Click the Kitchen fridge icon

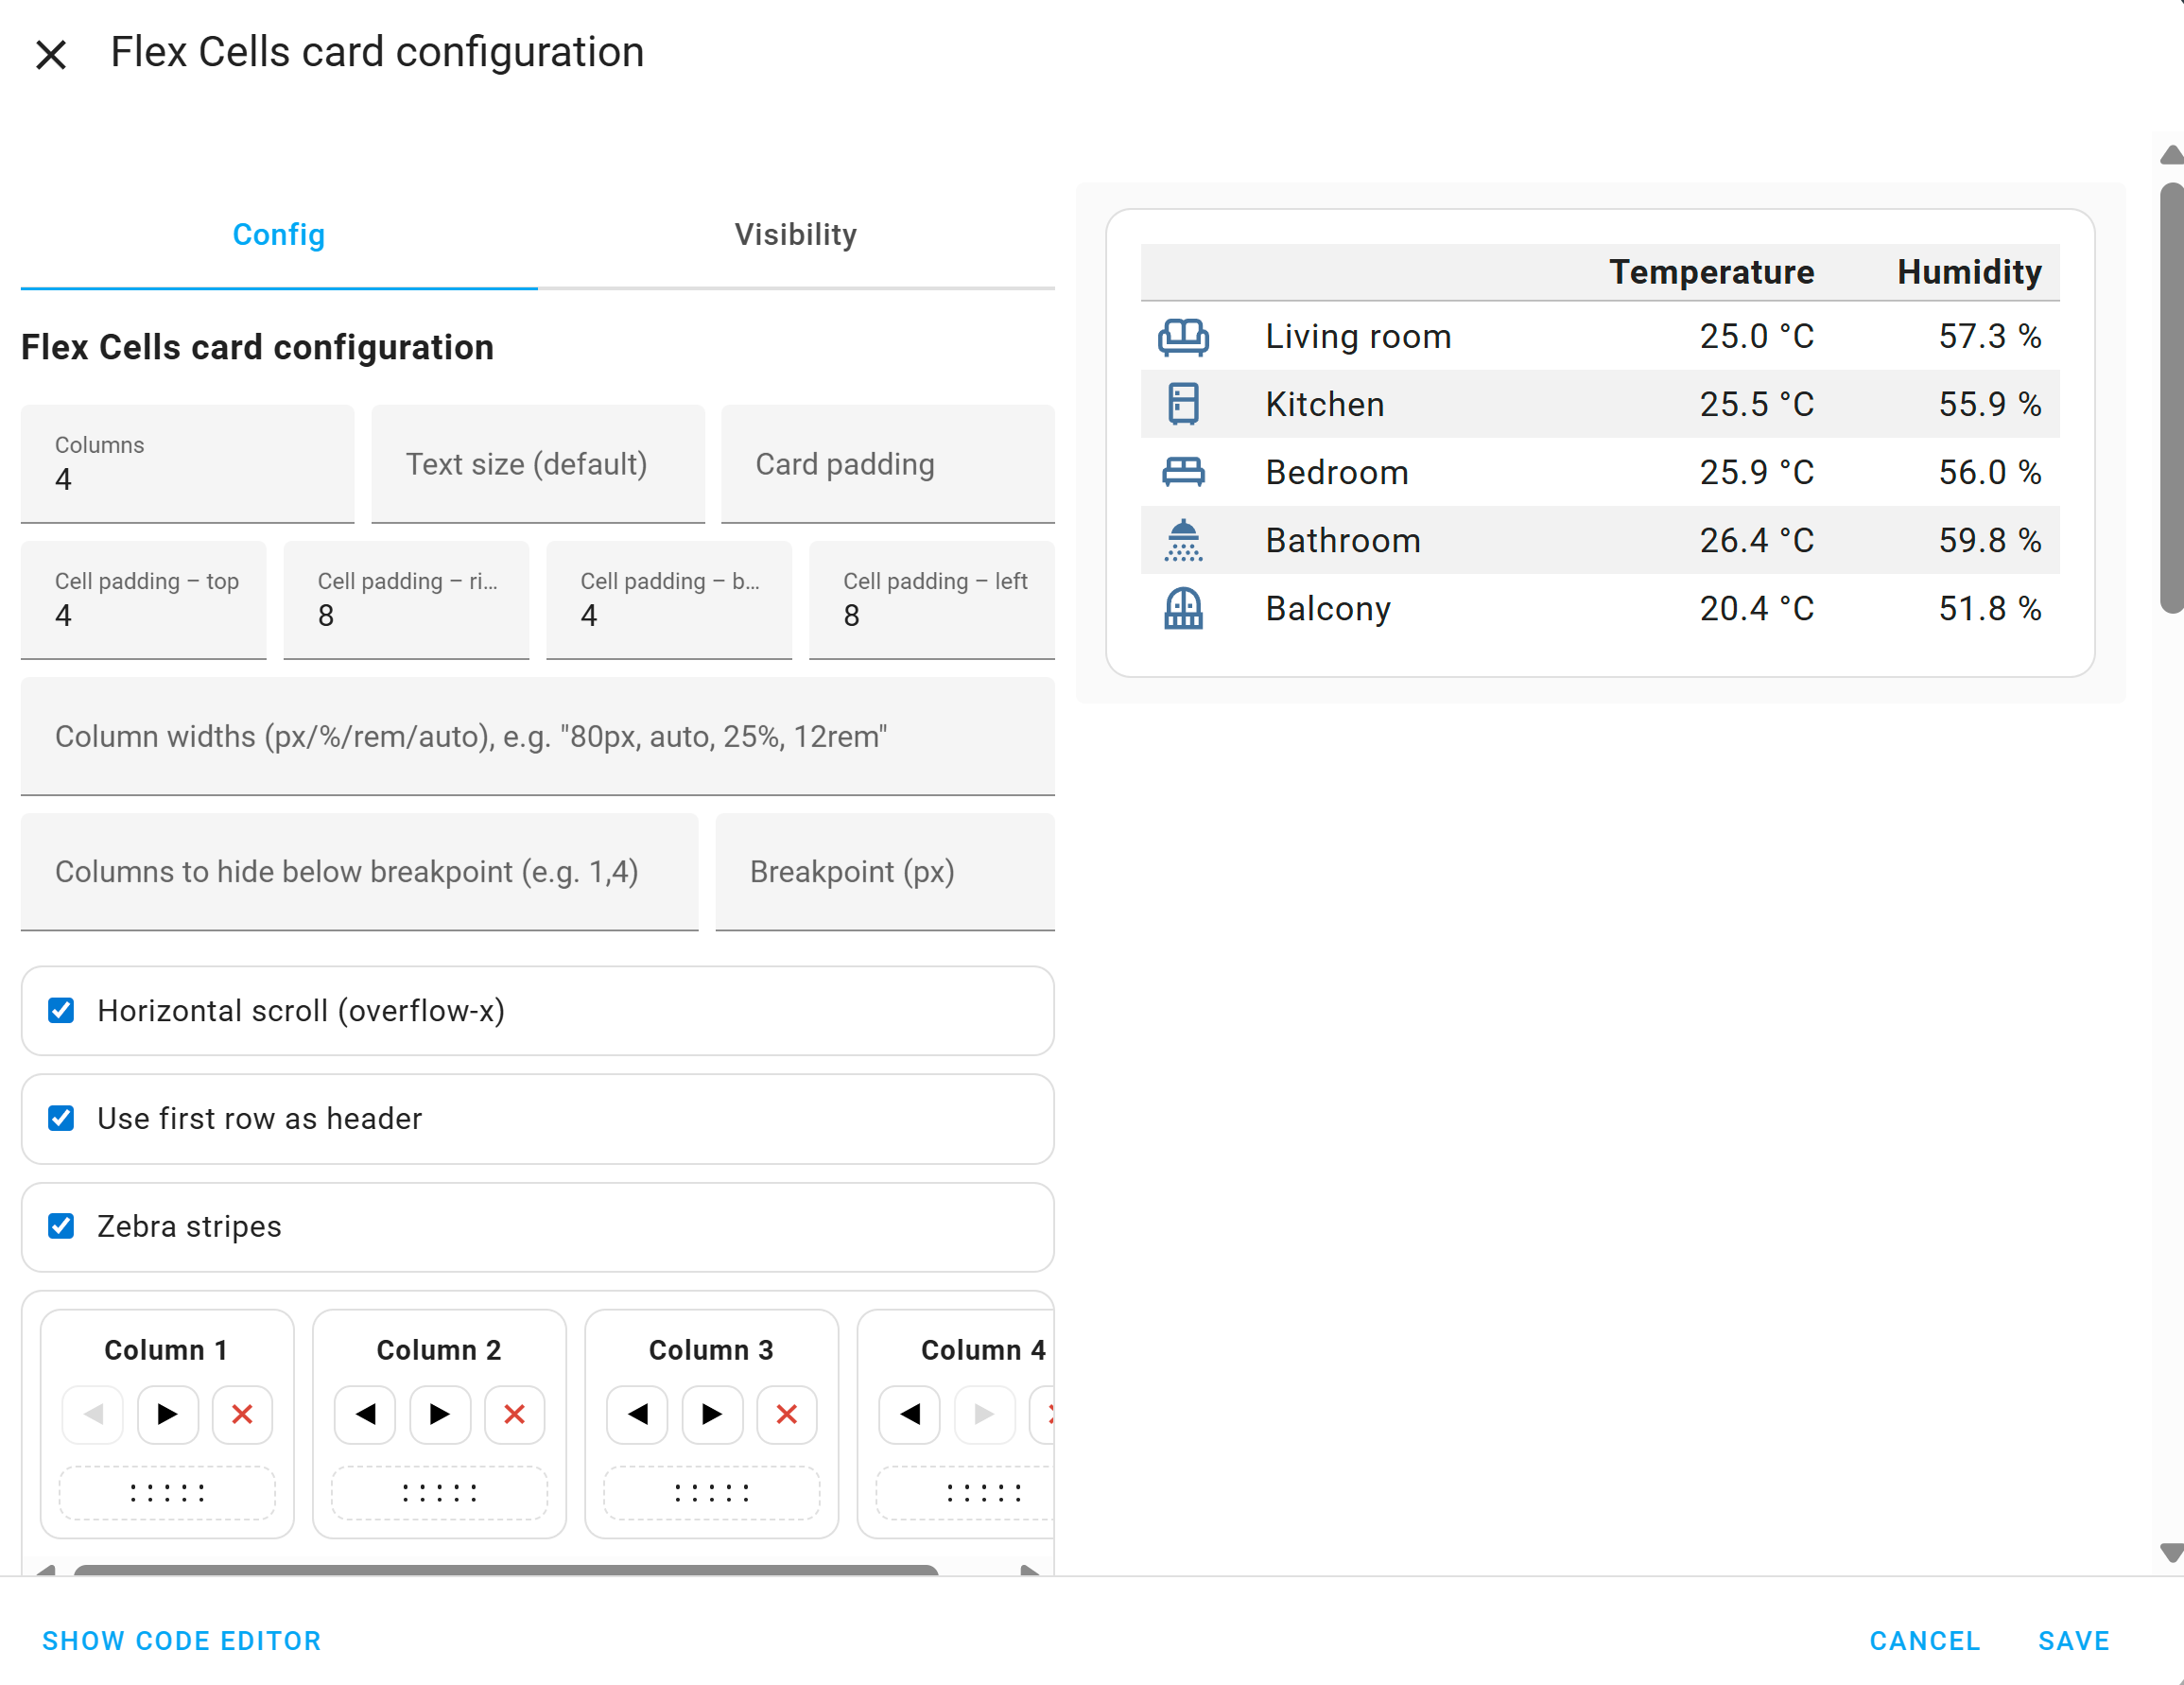tap(1183, 404)
